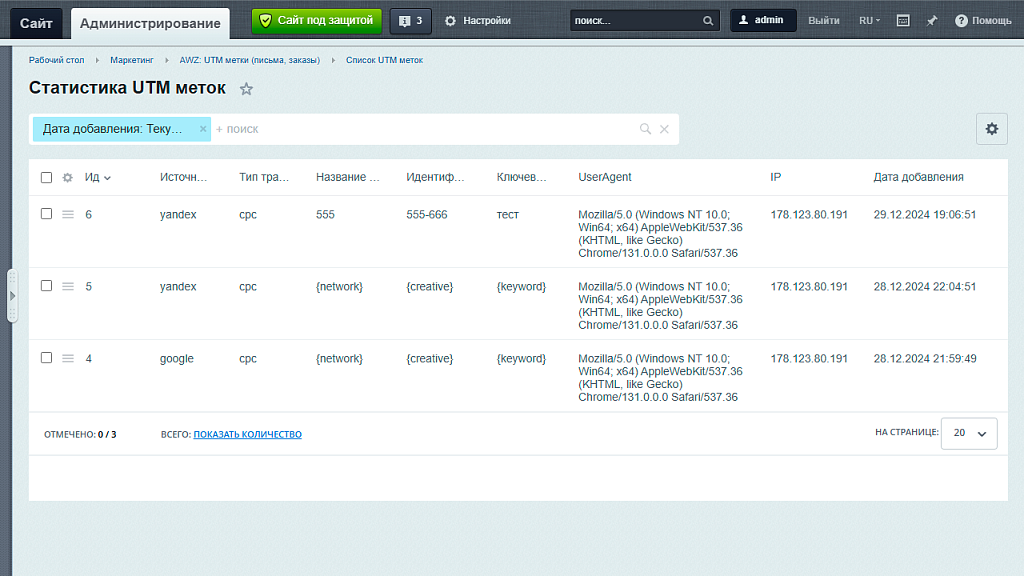Tick the checkbox for row 5

coord(46,286)
